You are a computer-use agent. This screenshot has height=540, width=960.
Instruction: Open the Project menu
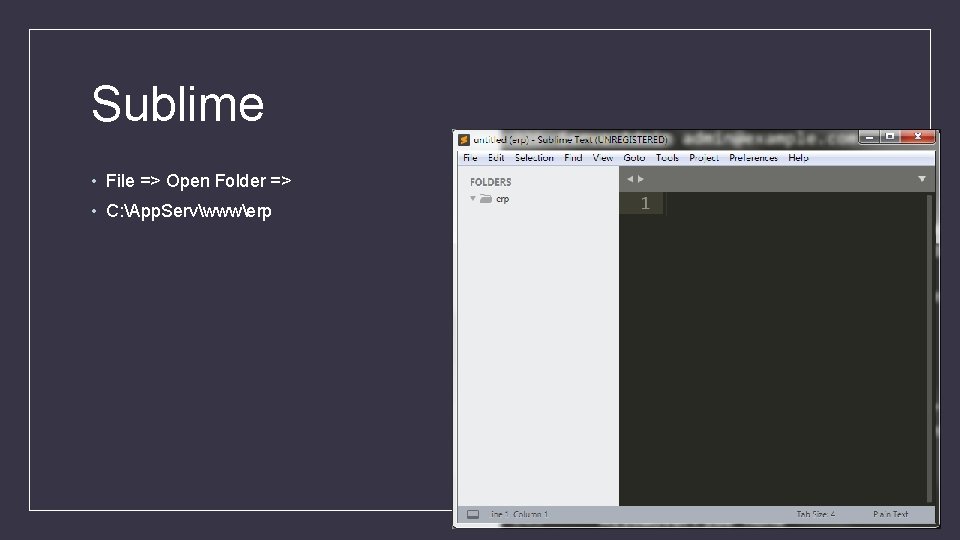click(x=703, y=158)
